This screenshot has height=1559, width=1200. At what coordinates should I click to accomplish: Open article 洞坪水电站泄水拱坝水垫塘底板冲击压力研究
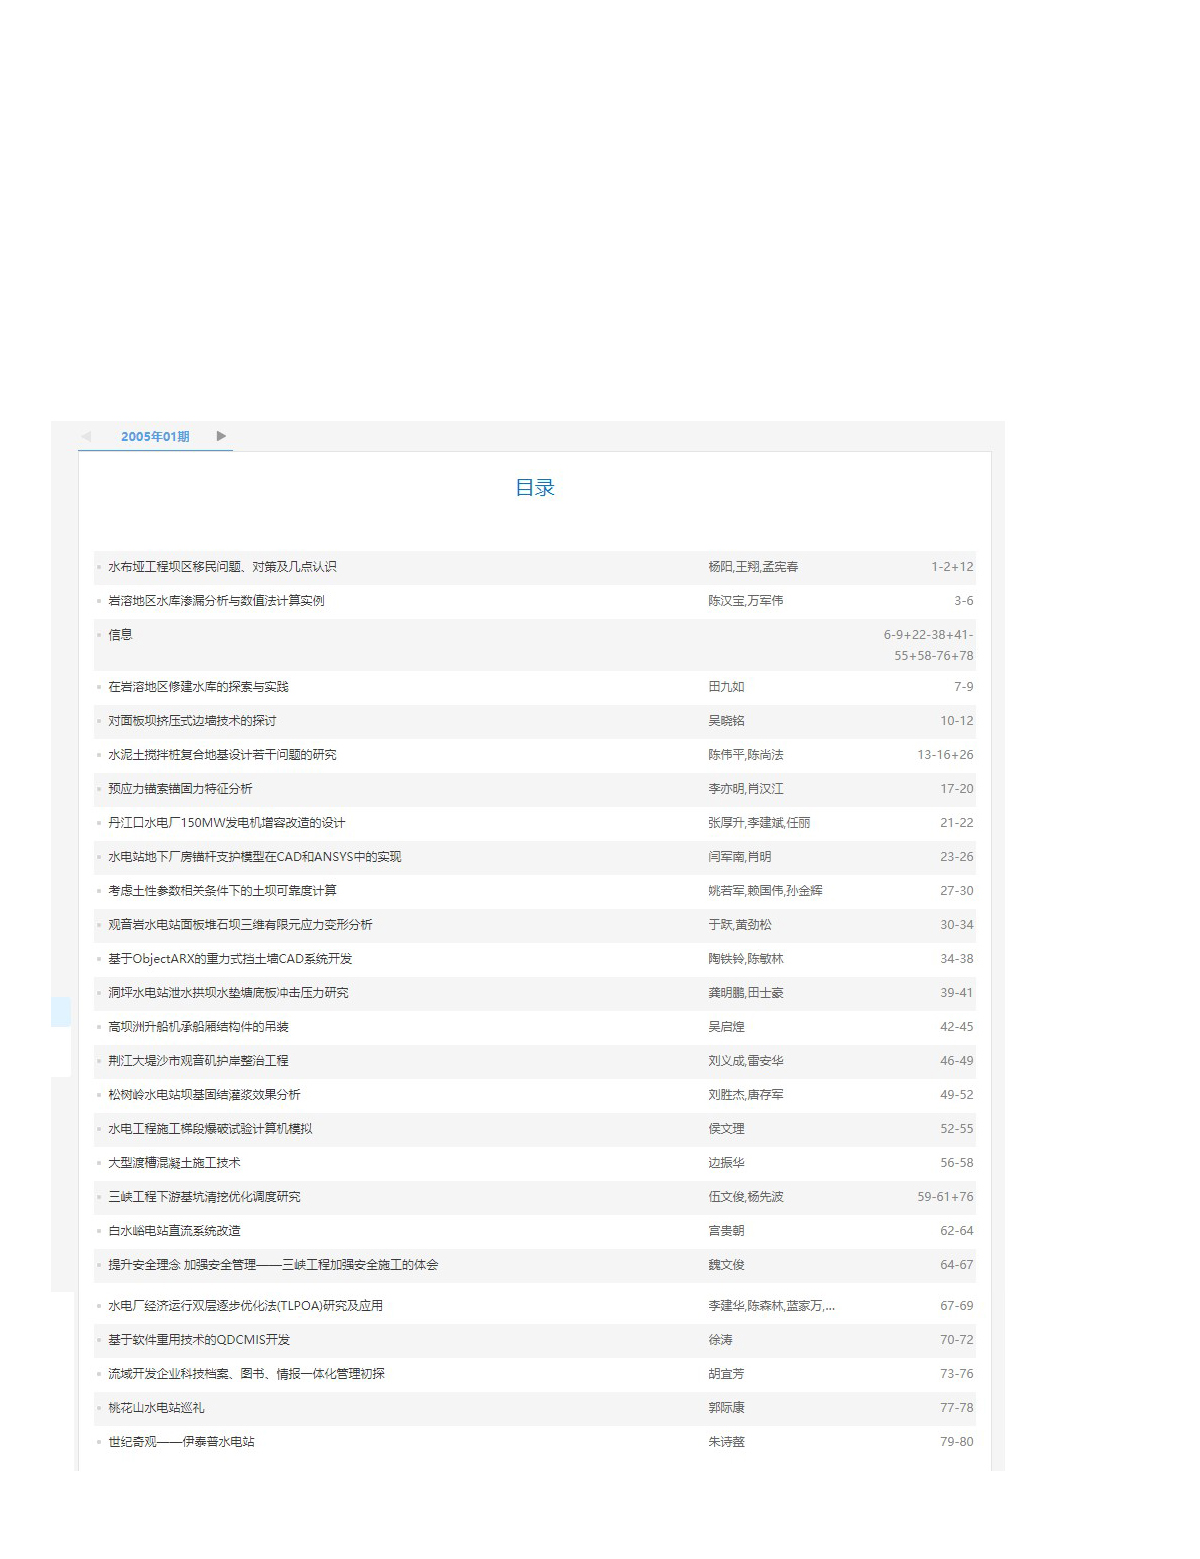click(x=228, y=993)
